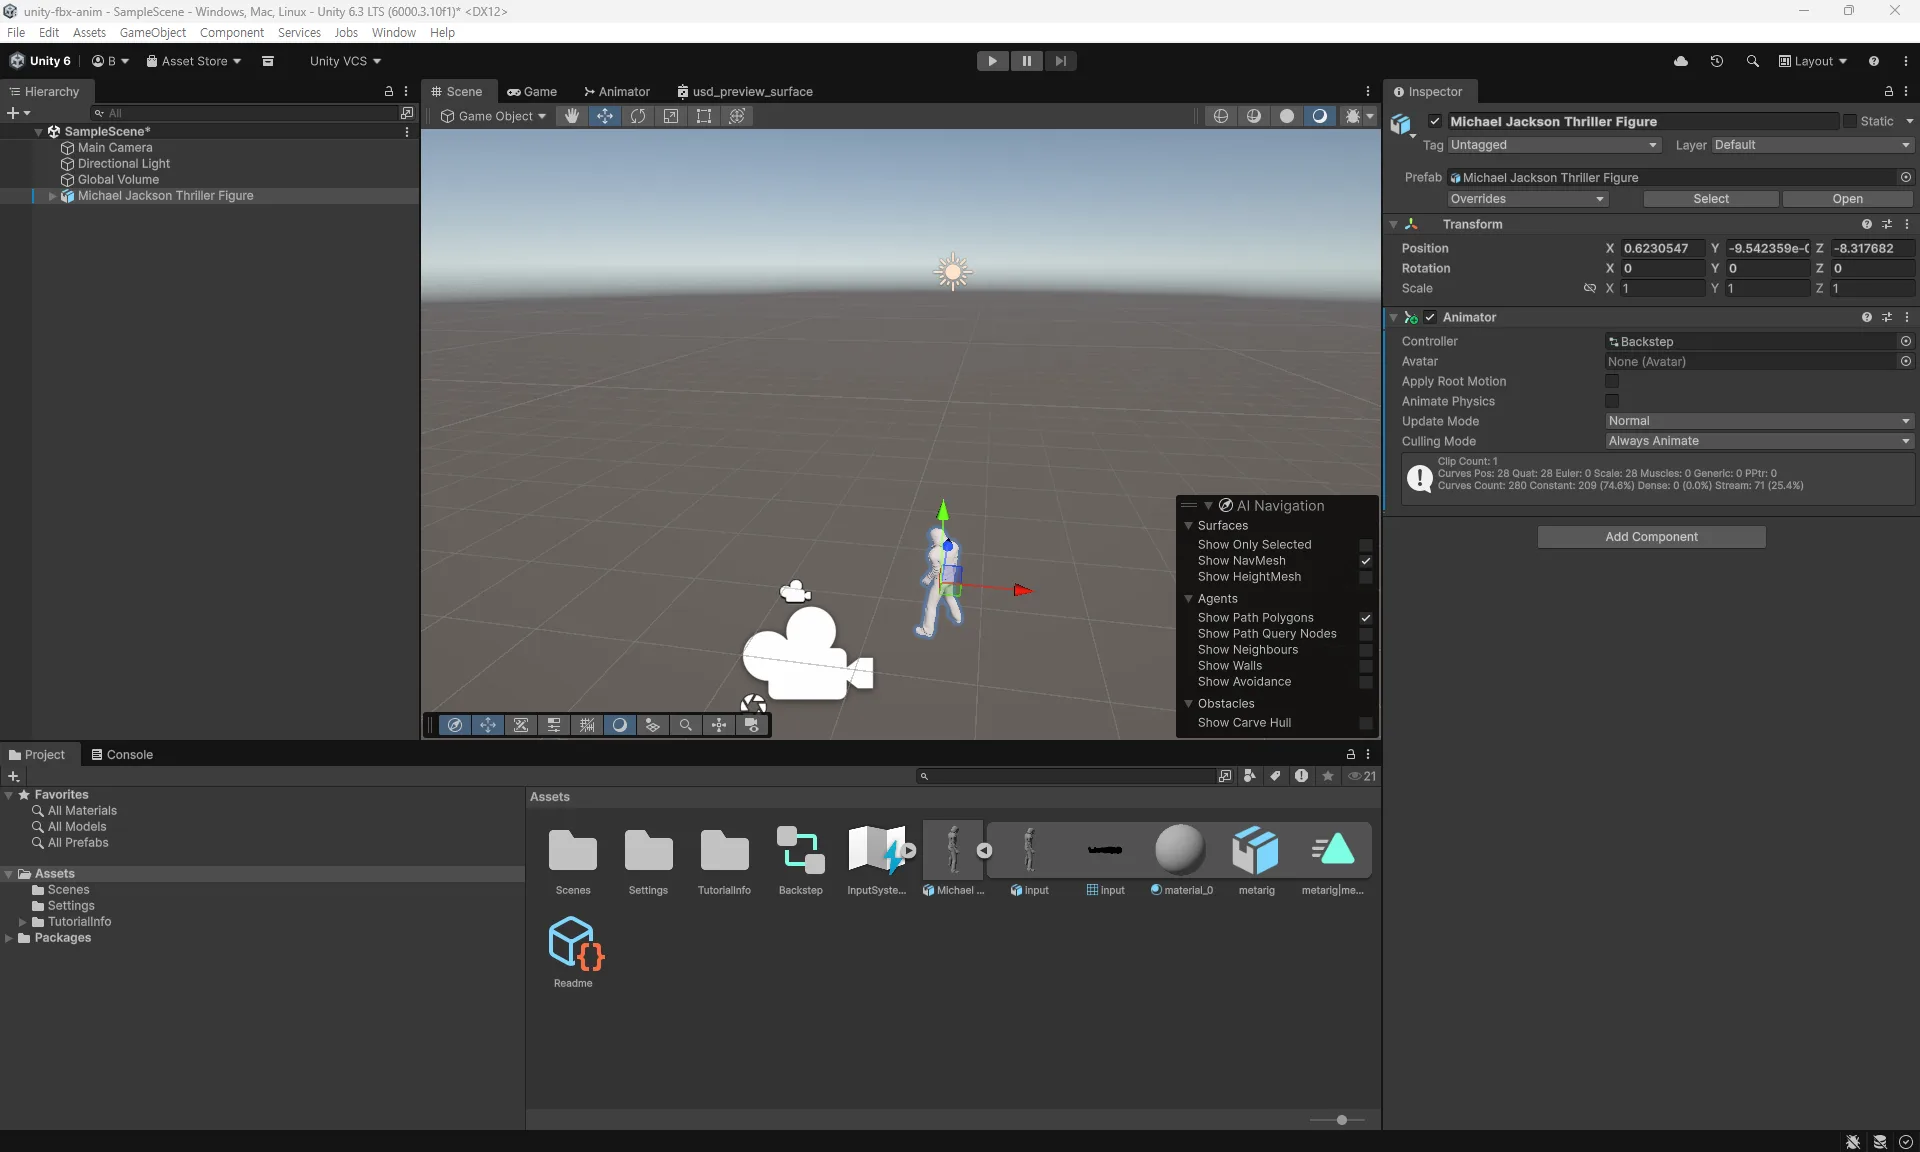The height and width of the screenshot is (1152, 1920).
Task: Toggle the GameObject active checkbox
Action: tap(1435, 121)
